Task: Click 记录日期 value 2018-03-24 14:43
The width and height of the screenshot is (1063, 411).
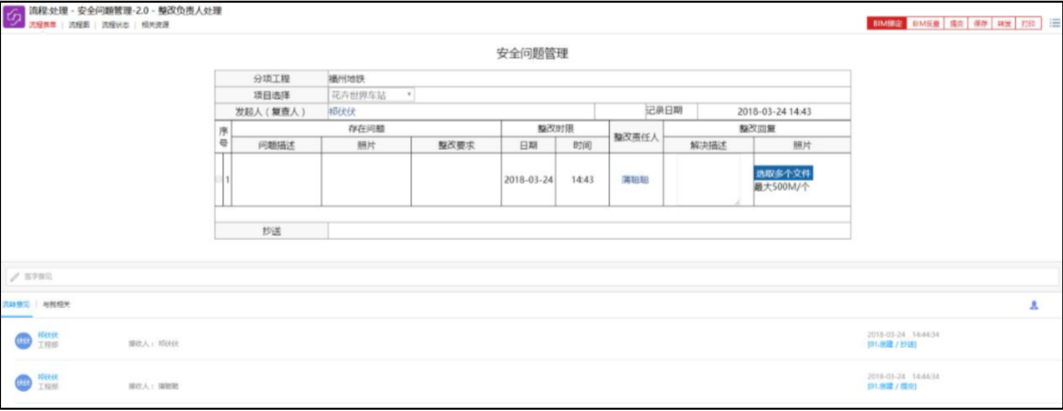Action: (x=774, y=111)
